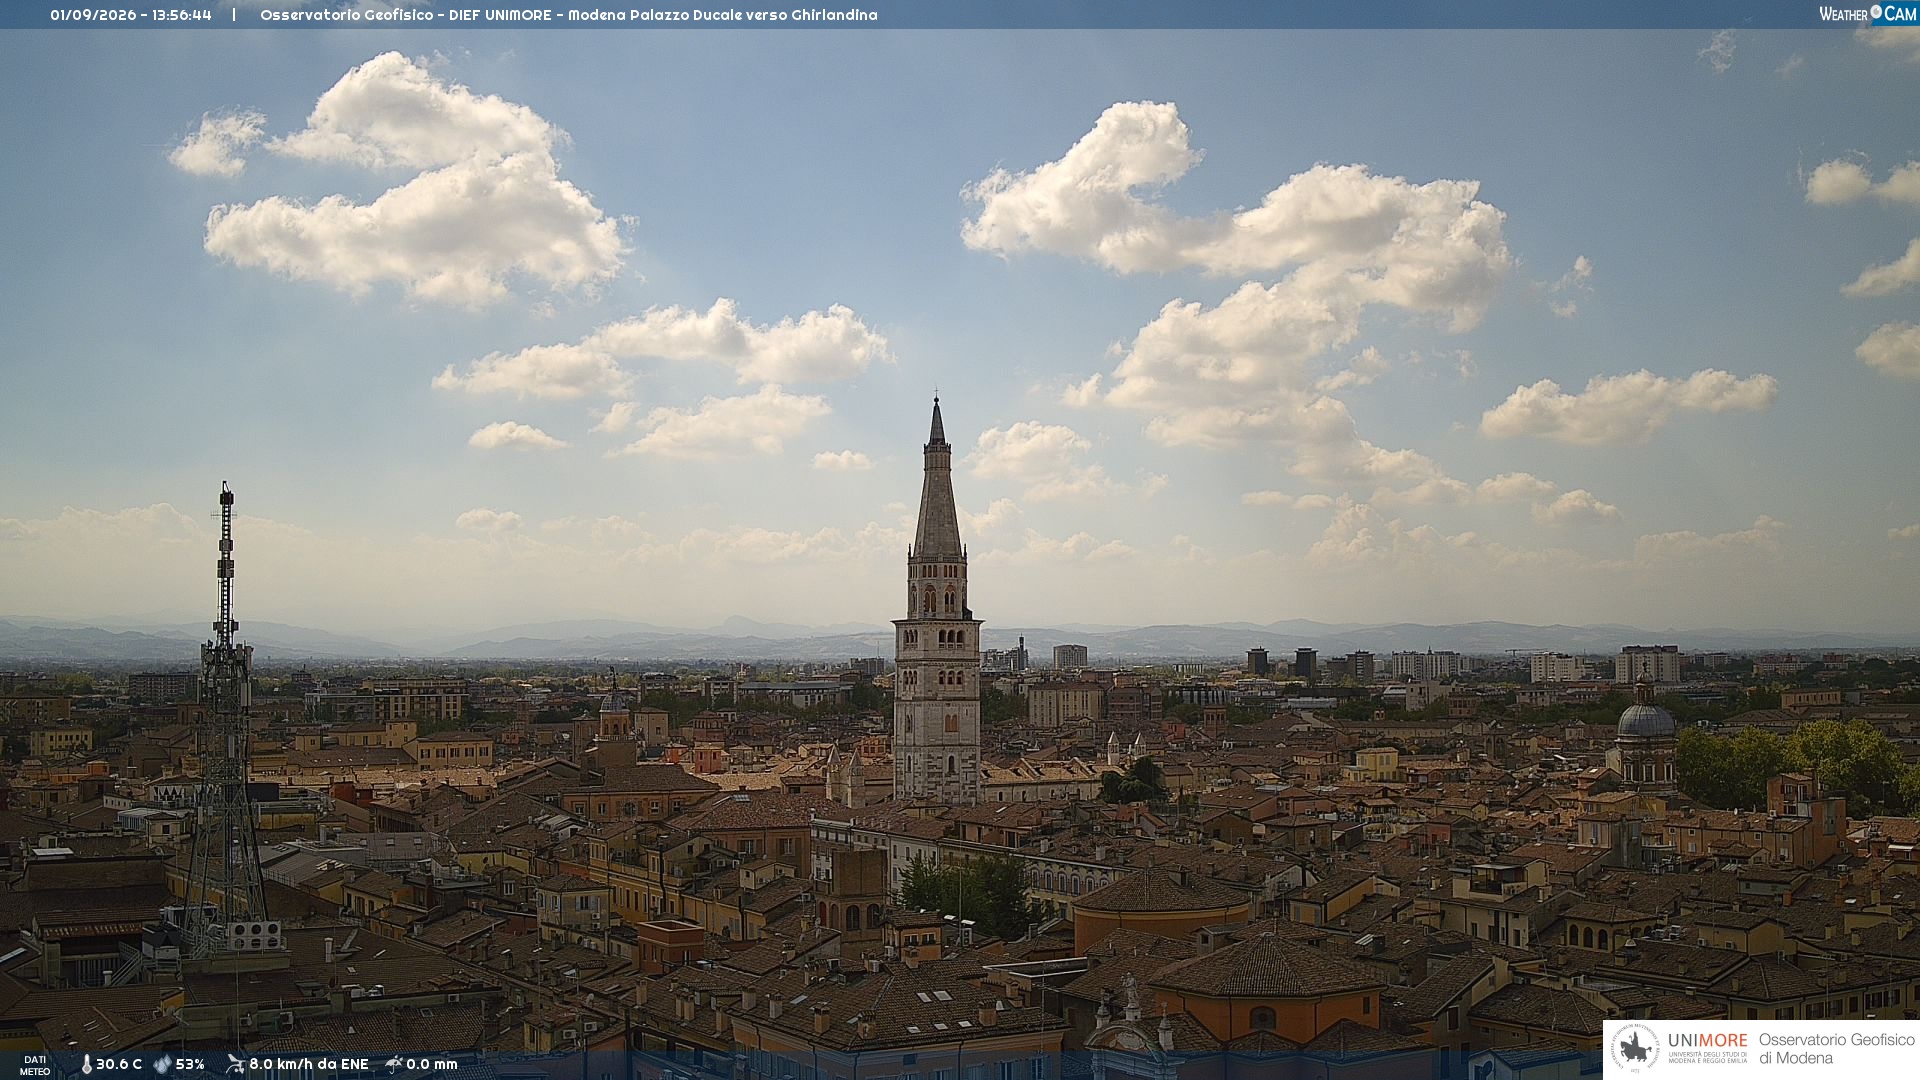Click the thermometer temperature icon
Screen dimensions: 1920x1080
[x=86, y=1064]
